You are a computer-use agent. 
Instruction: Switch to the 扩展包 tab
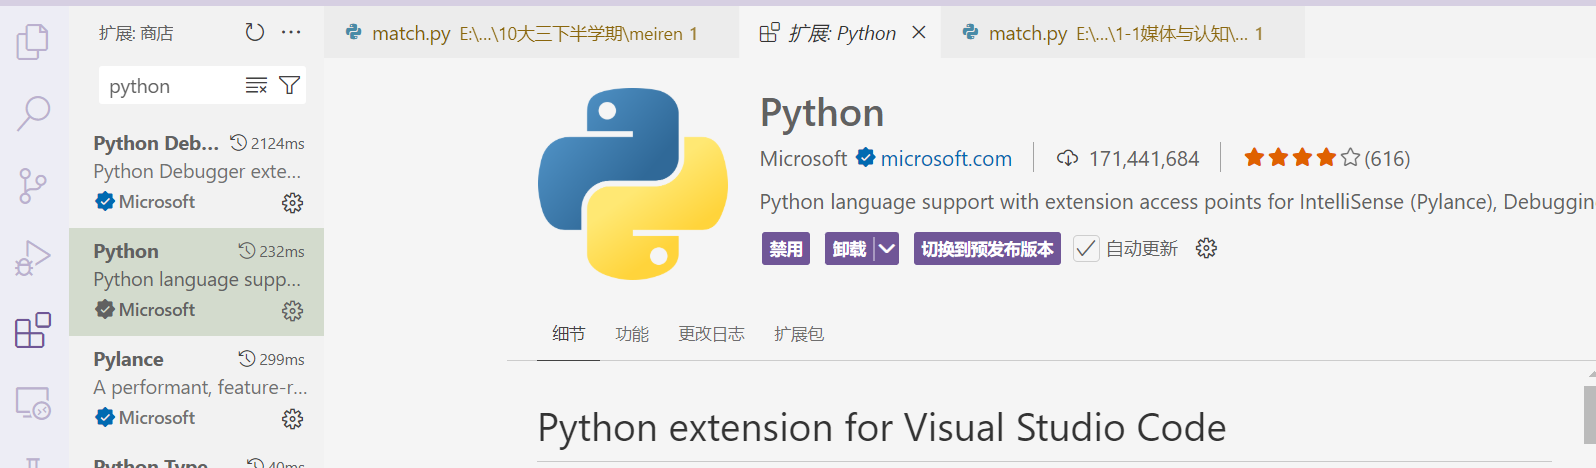(799, 334)
